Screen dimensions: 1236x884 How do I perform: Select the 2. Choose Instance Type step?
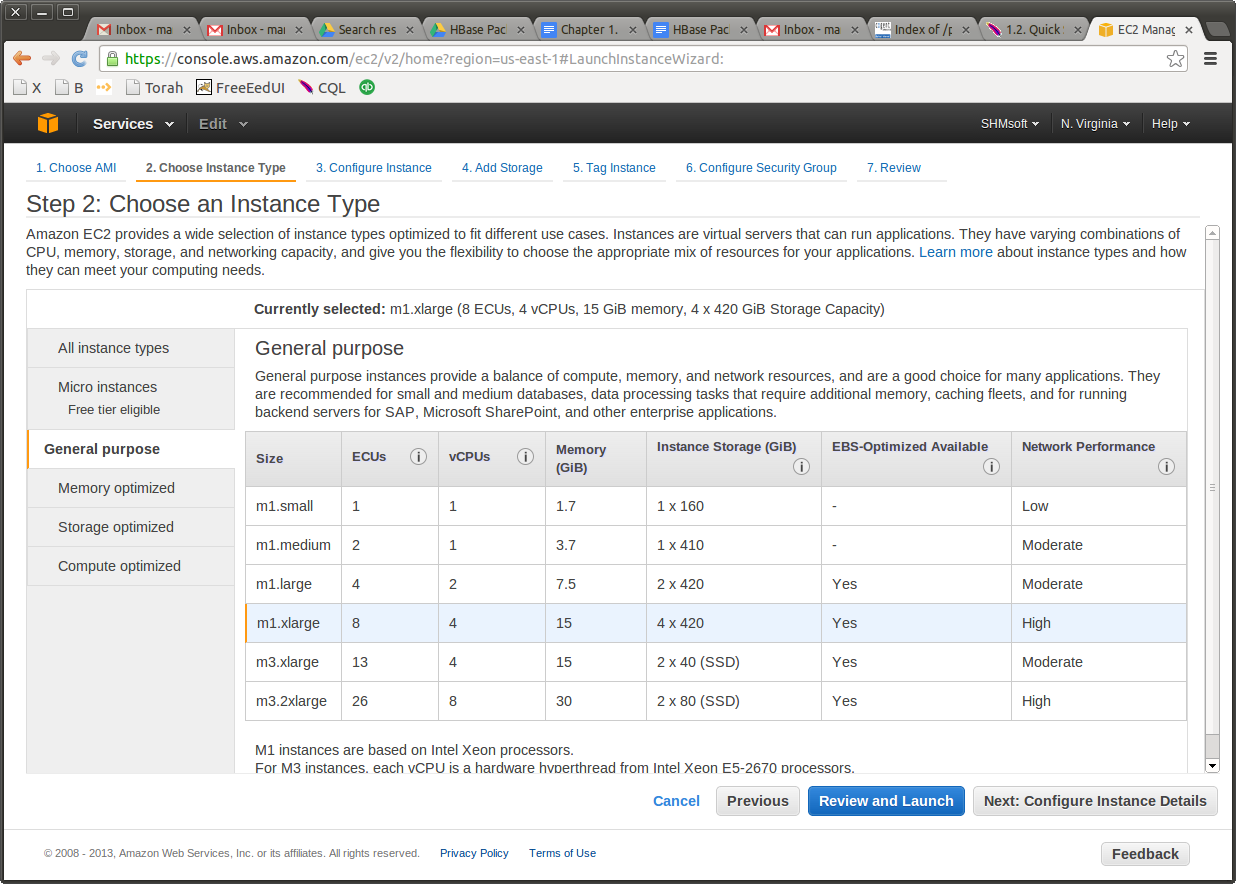tap(216, 168)
